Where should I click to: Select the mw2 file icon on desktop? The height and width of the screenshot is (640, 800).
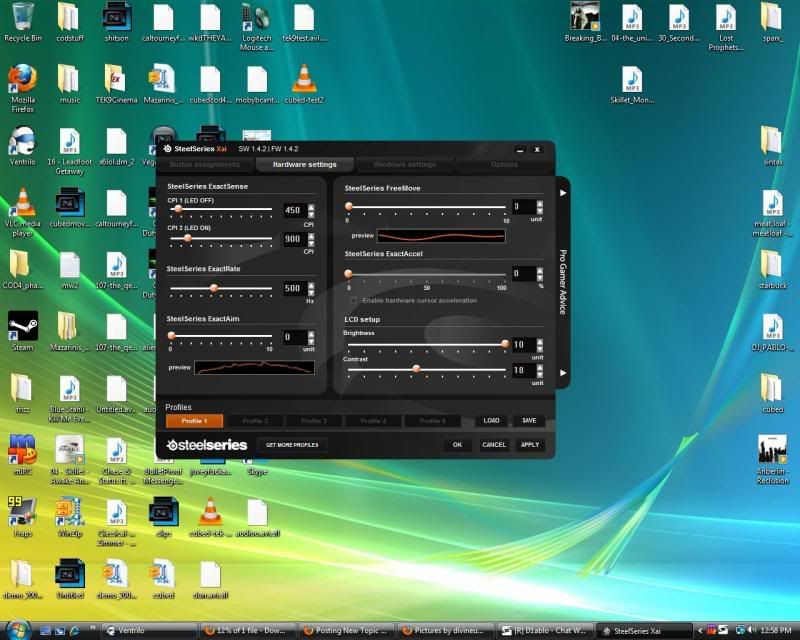[69, 270]
